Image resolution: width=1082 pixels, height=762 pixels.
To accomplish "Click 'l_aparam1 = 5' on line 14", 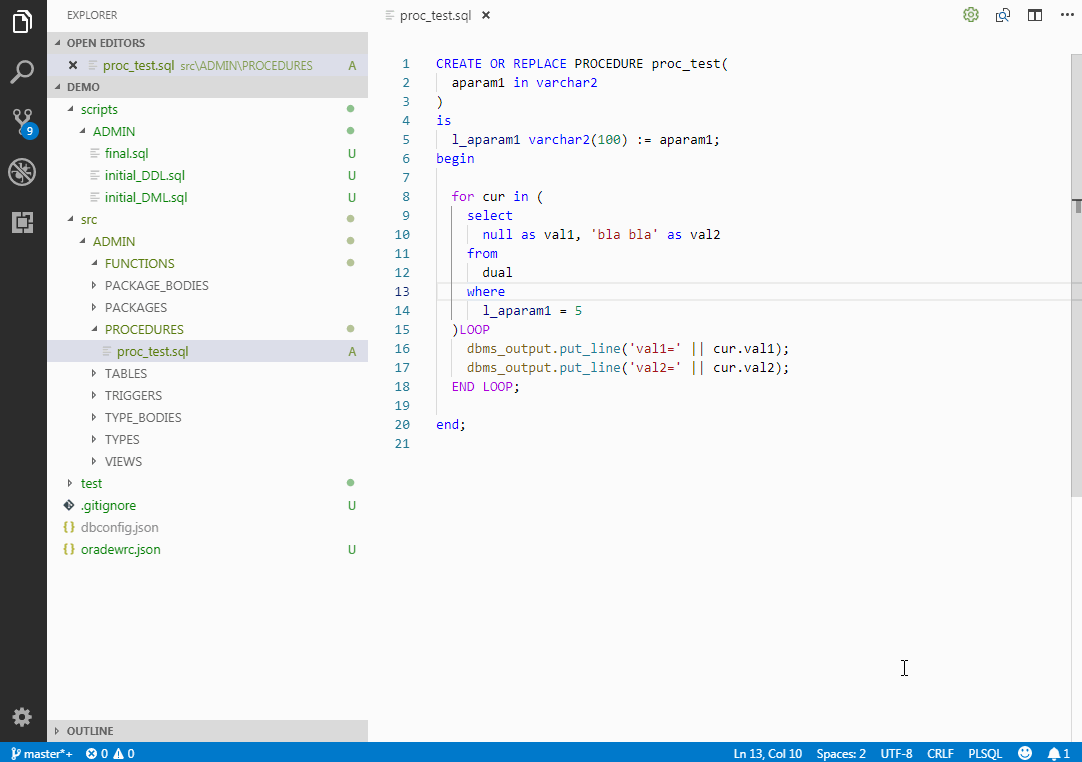I will tap(532, 311).
